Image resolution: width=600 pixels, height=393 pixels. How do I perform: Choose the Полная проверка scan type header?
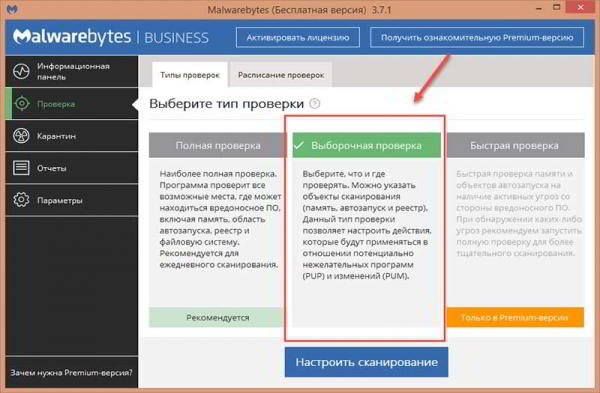click(x=217, y=145)
